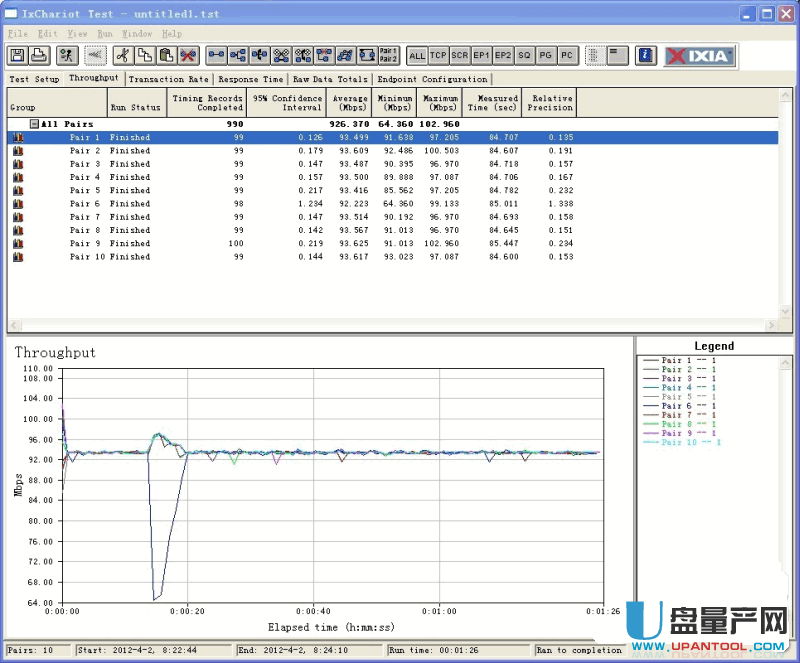
Task: Toggle the TCP filter button
Action: click(x=438, y=56)
